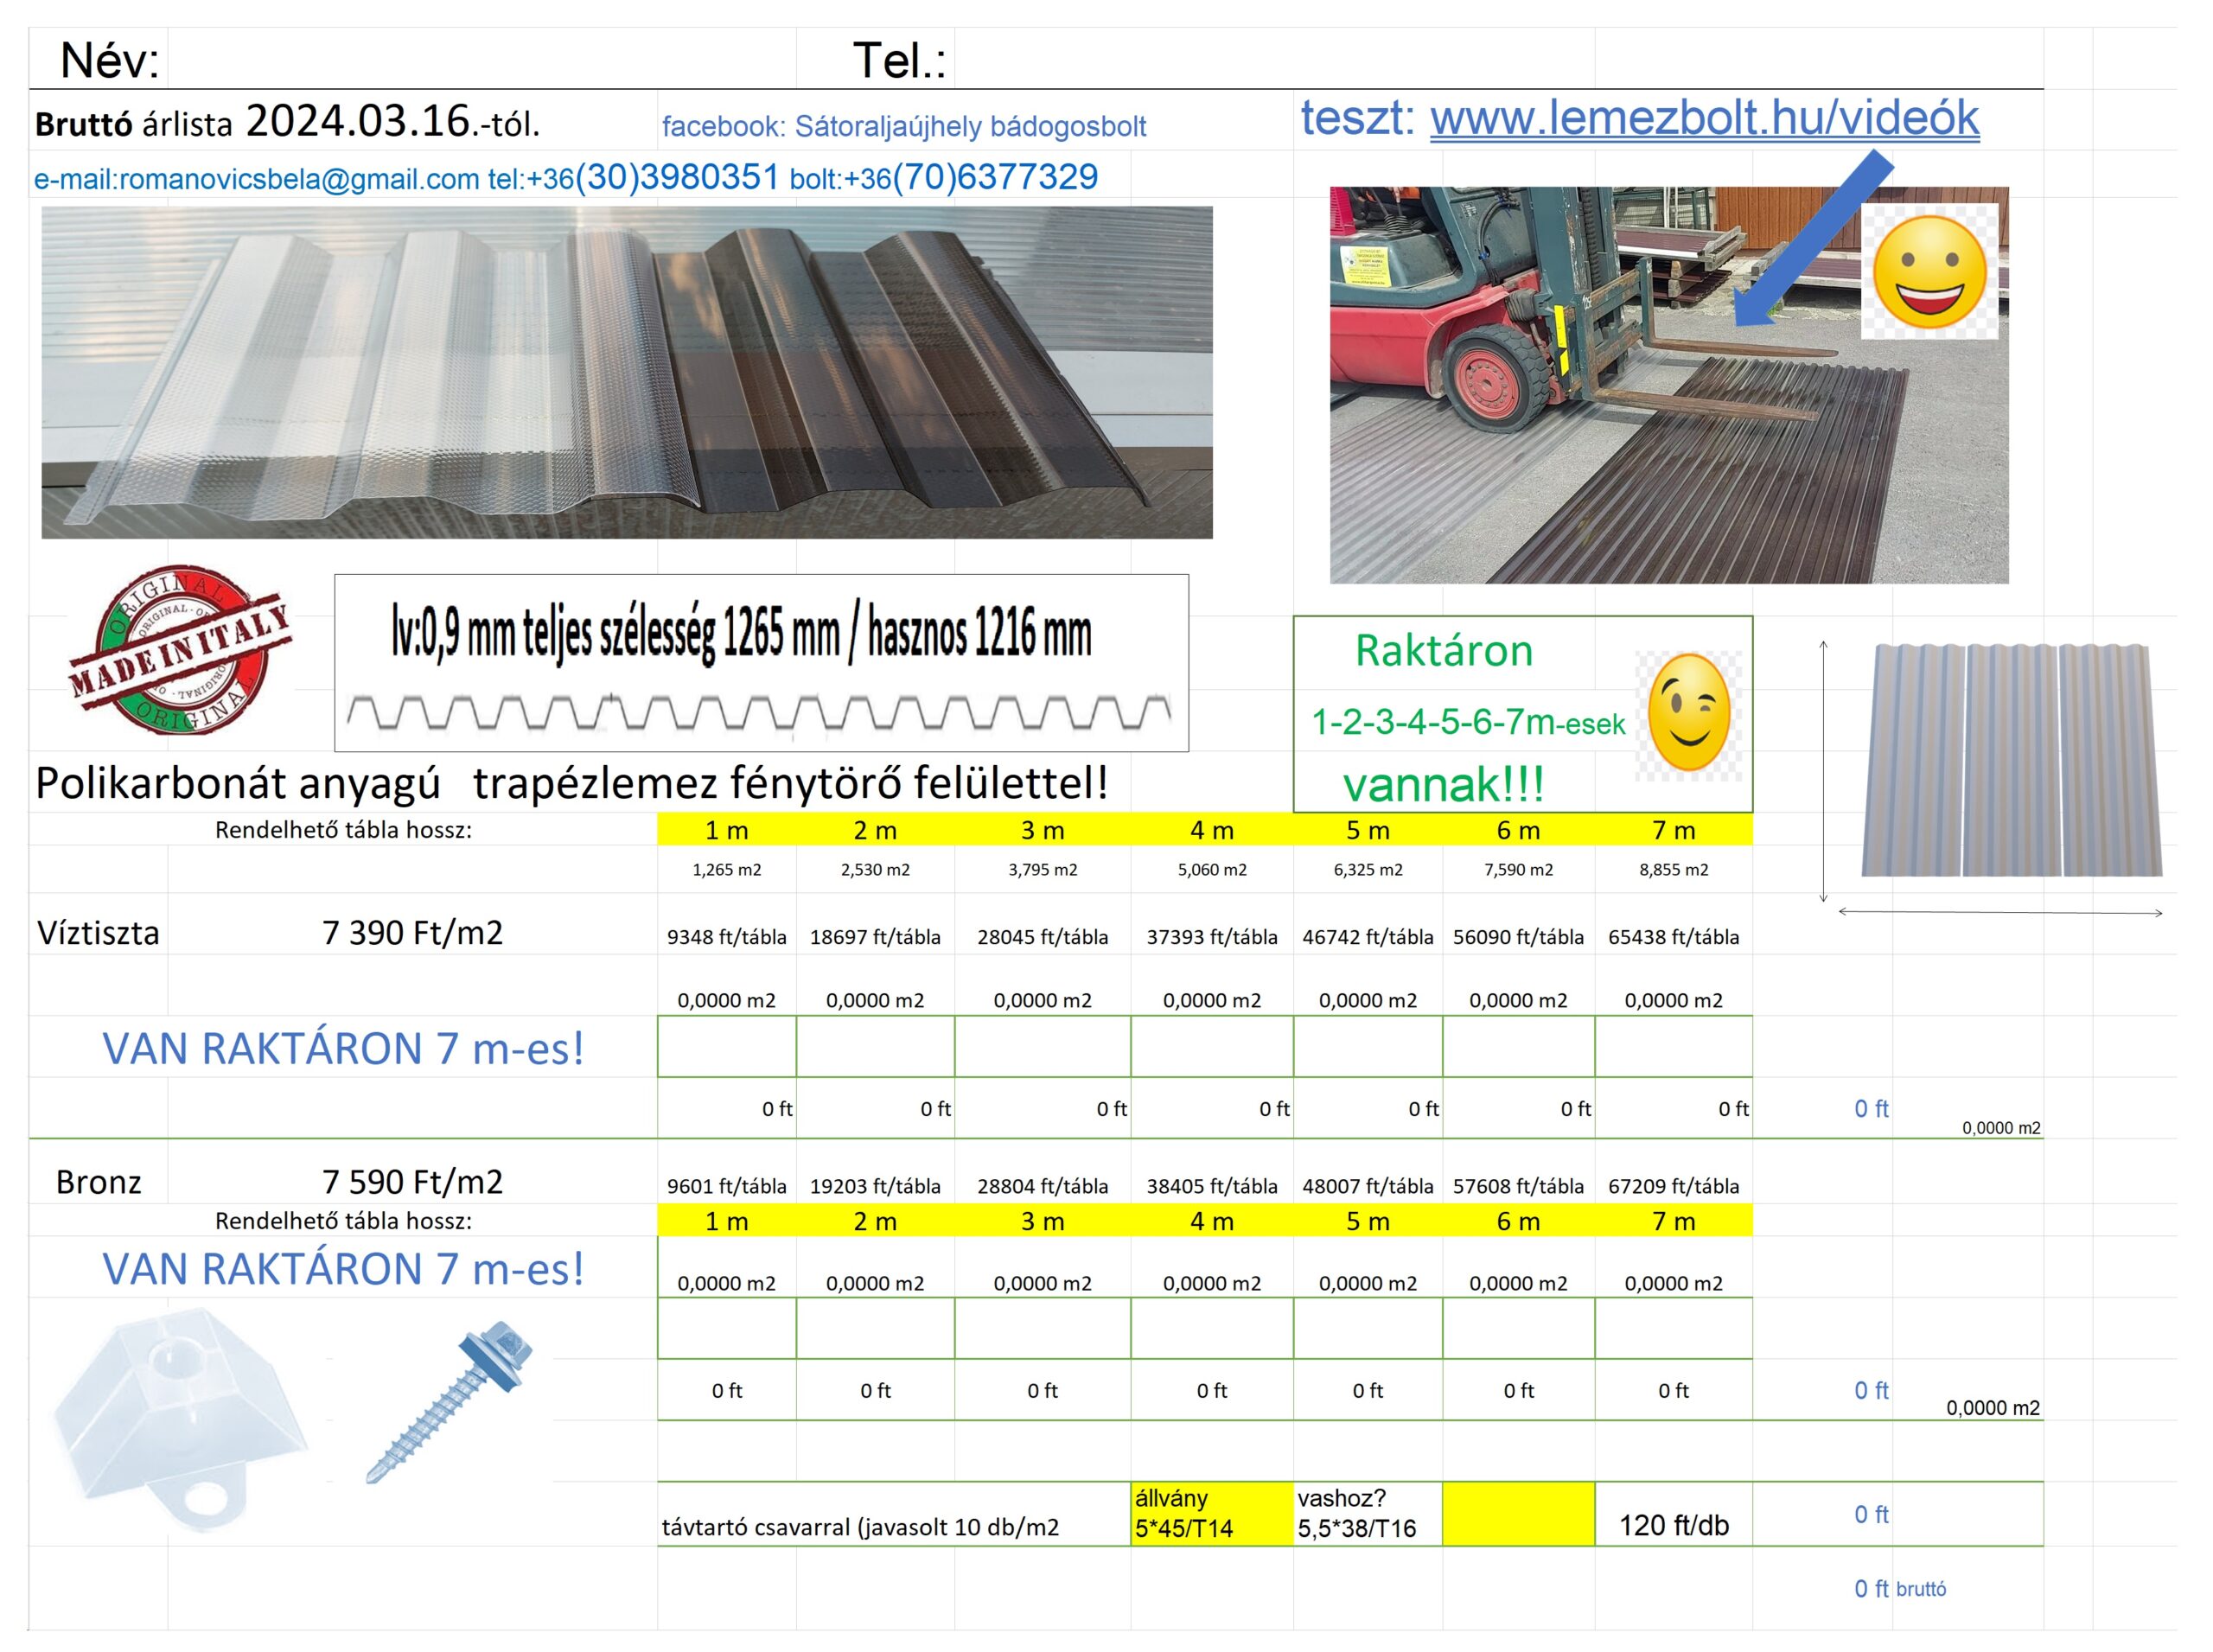The image size is (2213, 1652).
Task: Click the Víztiszta row label
Action: pyautogui.click(x=98, y=933)
